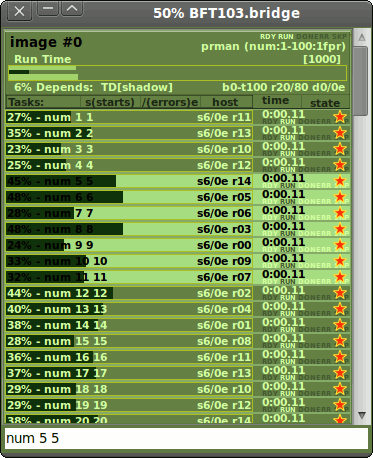Select task 40% - num 13 13
The width and height of the screenshot is (373, 458).
(129, 309)
